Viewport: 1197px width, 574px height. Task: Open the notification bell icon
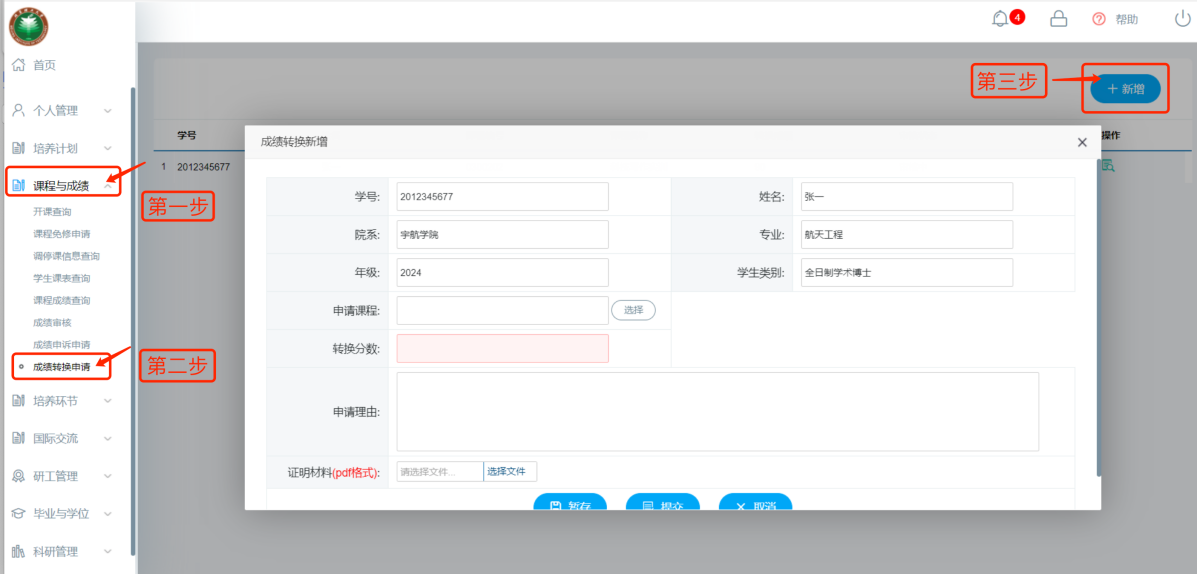pyautogui.click(x=1001, y=19)
